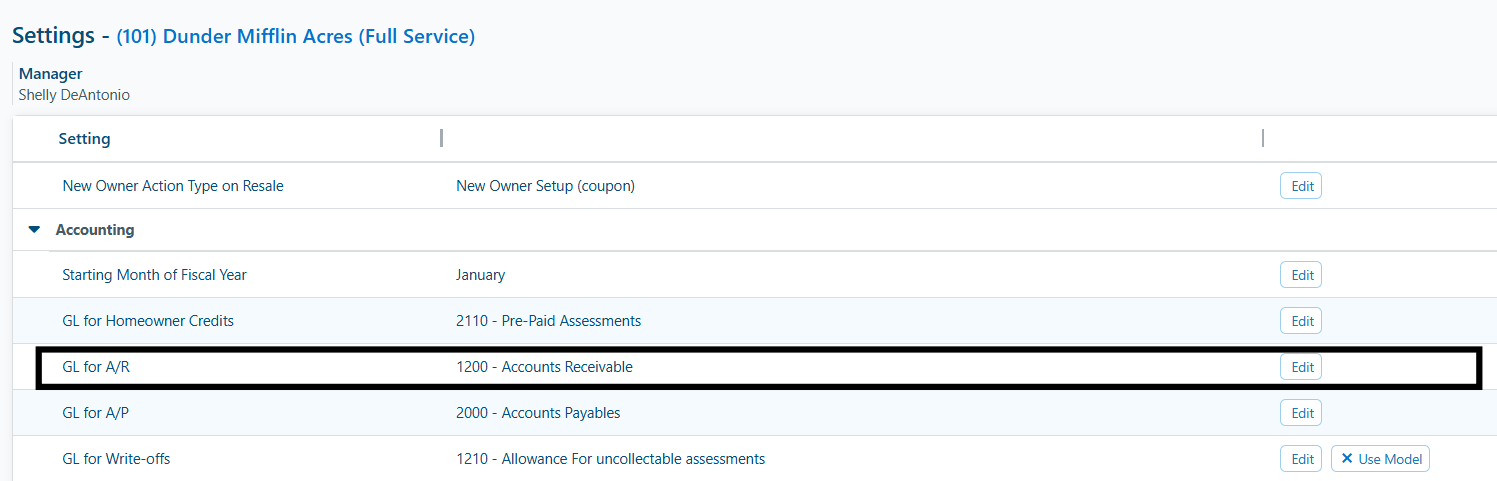Click the New Owner Setup (coupon) value
The image size is (1497, 481).
(545, 186)
